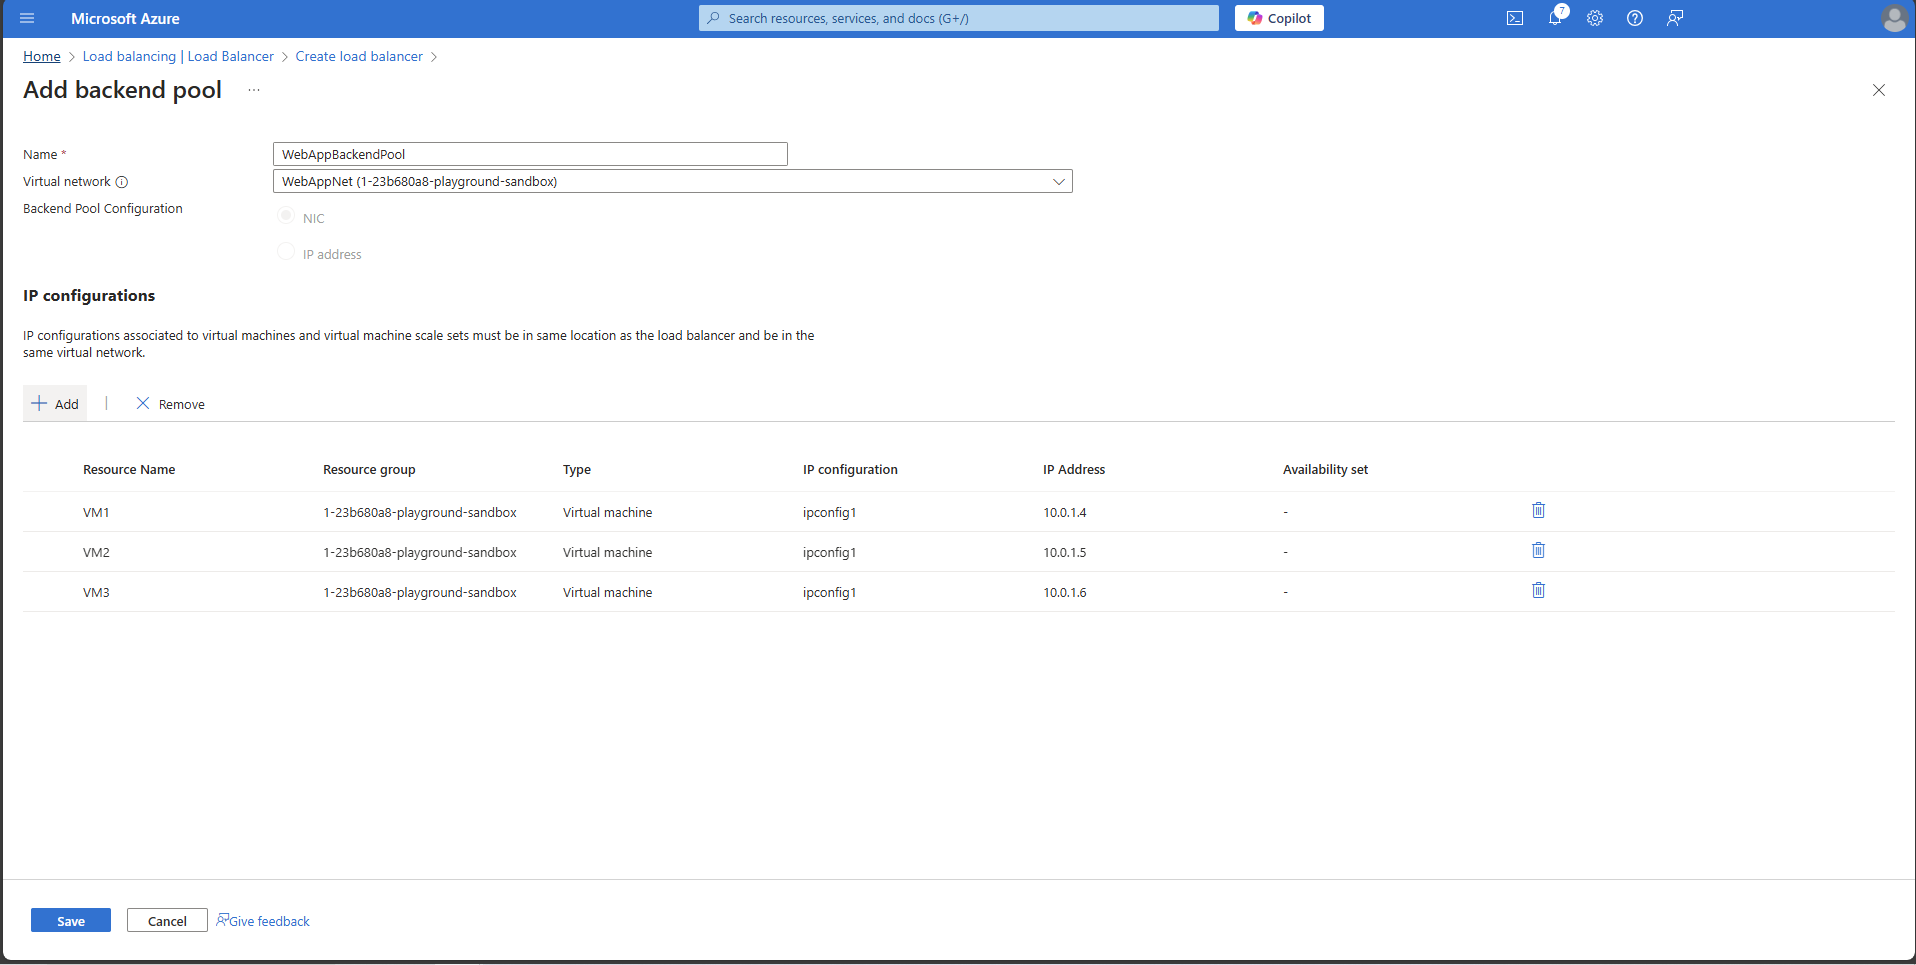The width and height of the screenshot is (1916, 965).
Task: Click the IP configuration column header
Action: (x=850, y=470)
